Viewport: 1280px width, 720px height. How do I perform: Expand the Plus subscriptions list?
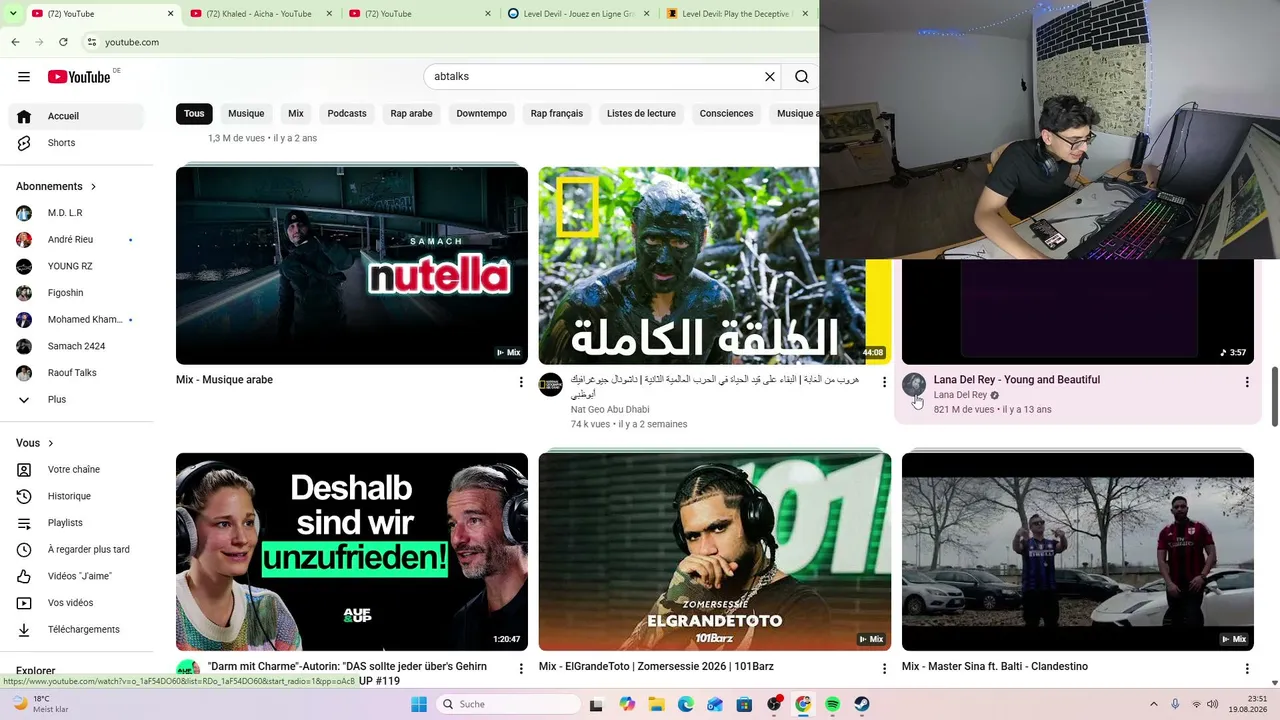76,399
